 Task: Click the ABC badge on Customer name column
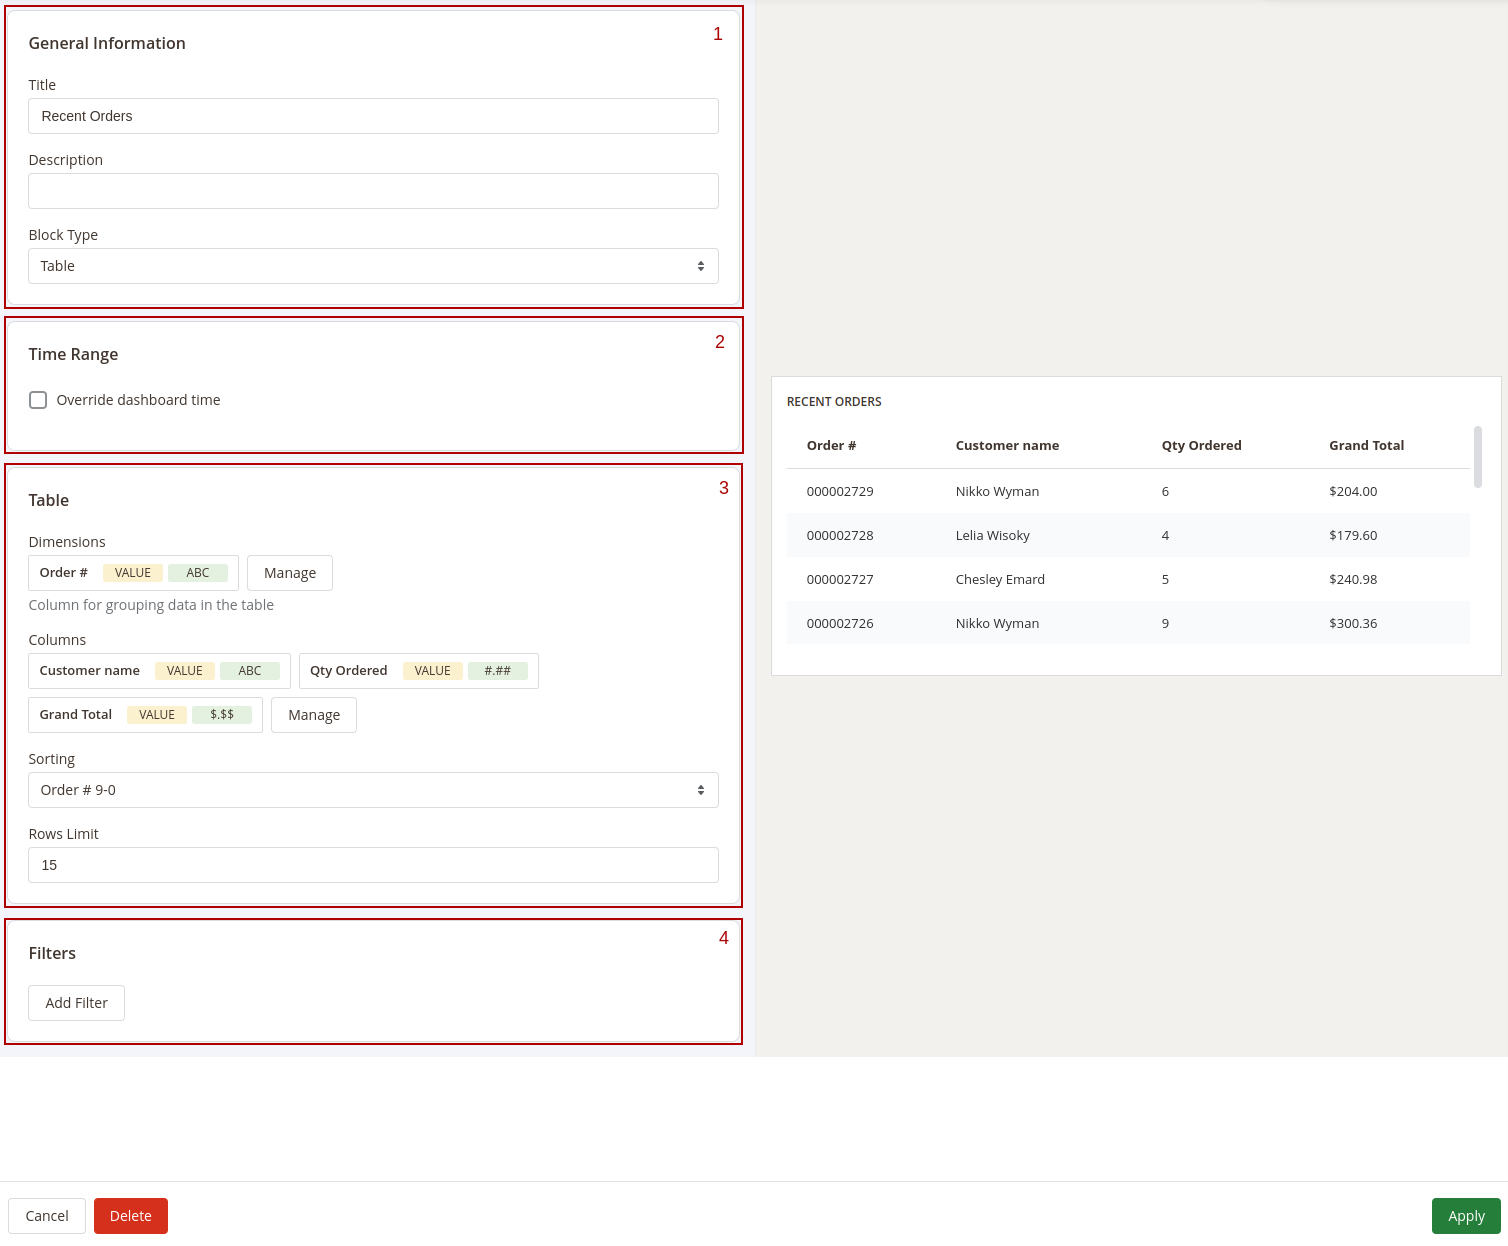[x=250, y=670]
